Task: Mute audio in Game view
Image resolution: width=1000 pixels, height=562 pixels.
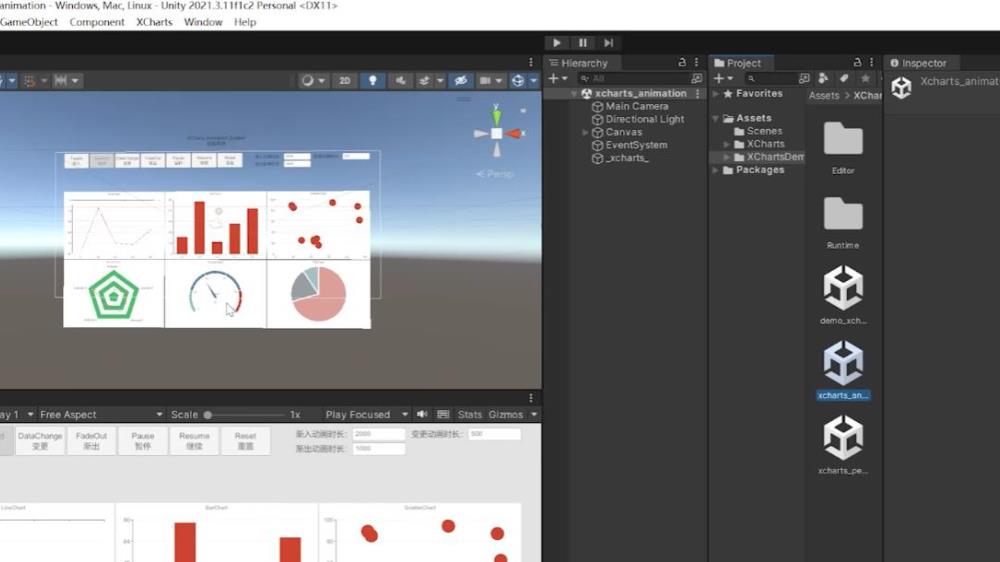Action: click(422, 415)
